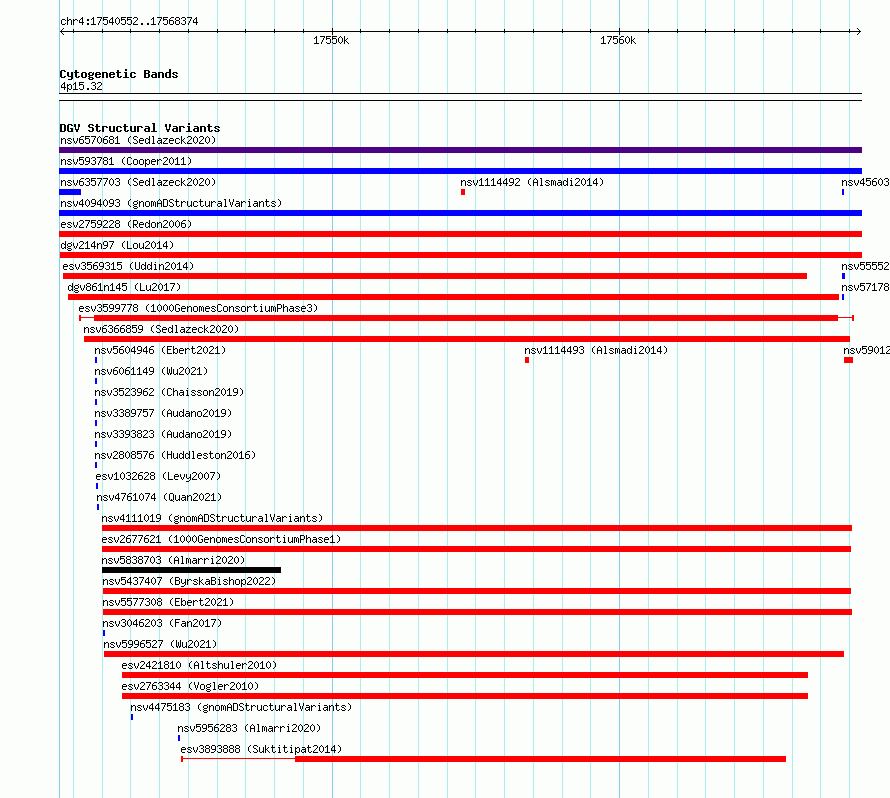The width and height of the screenshot is (890, 798).
Task: Click the left arrowhead on the ruler
Action: click(62, 31)
